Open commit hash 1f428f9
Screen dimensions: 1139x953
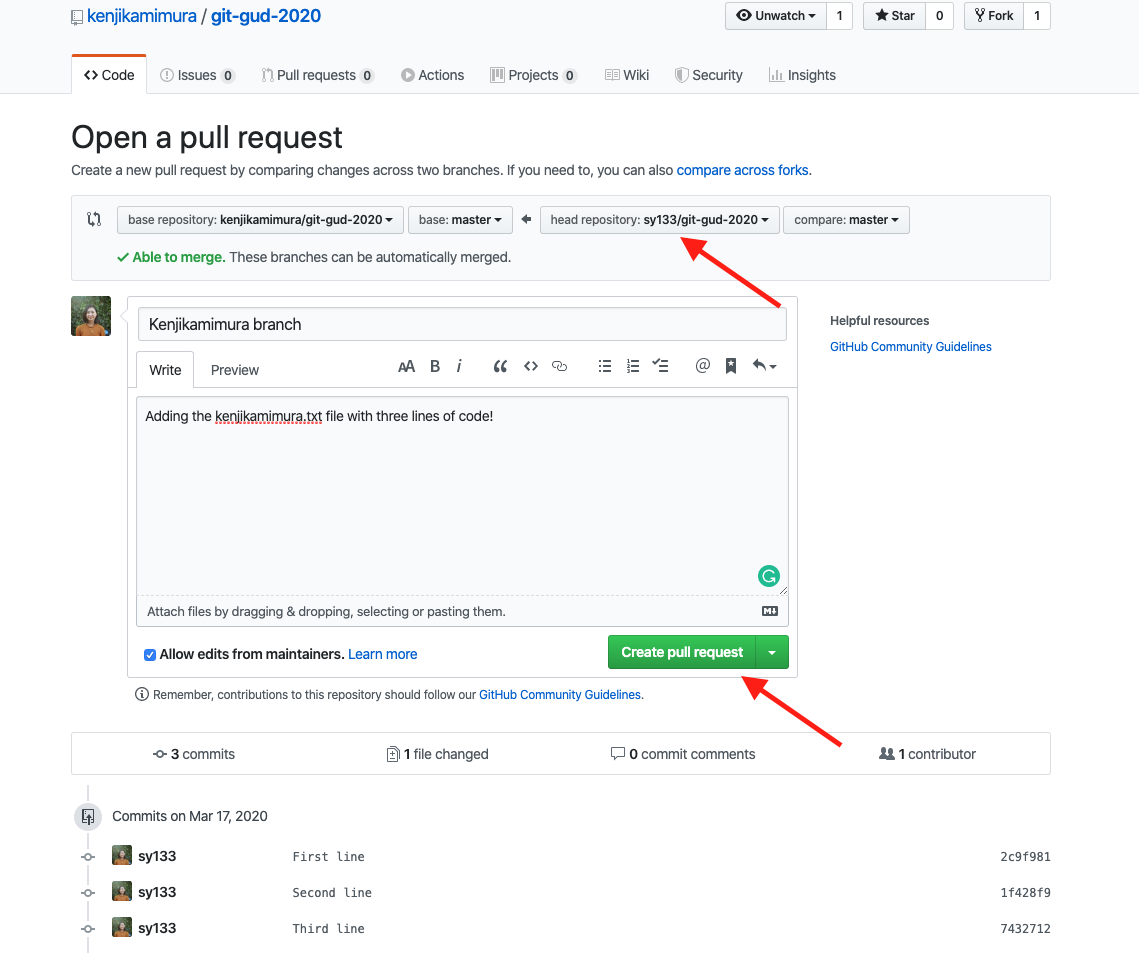1025,893
